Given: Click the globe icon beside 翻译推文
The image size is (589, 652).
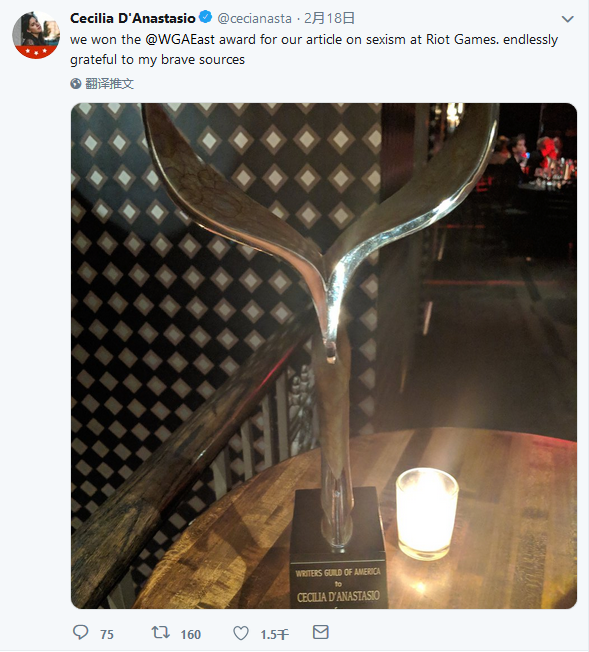Looking at the screenshot, I should pos(76,84).
